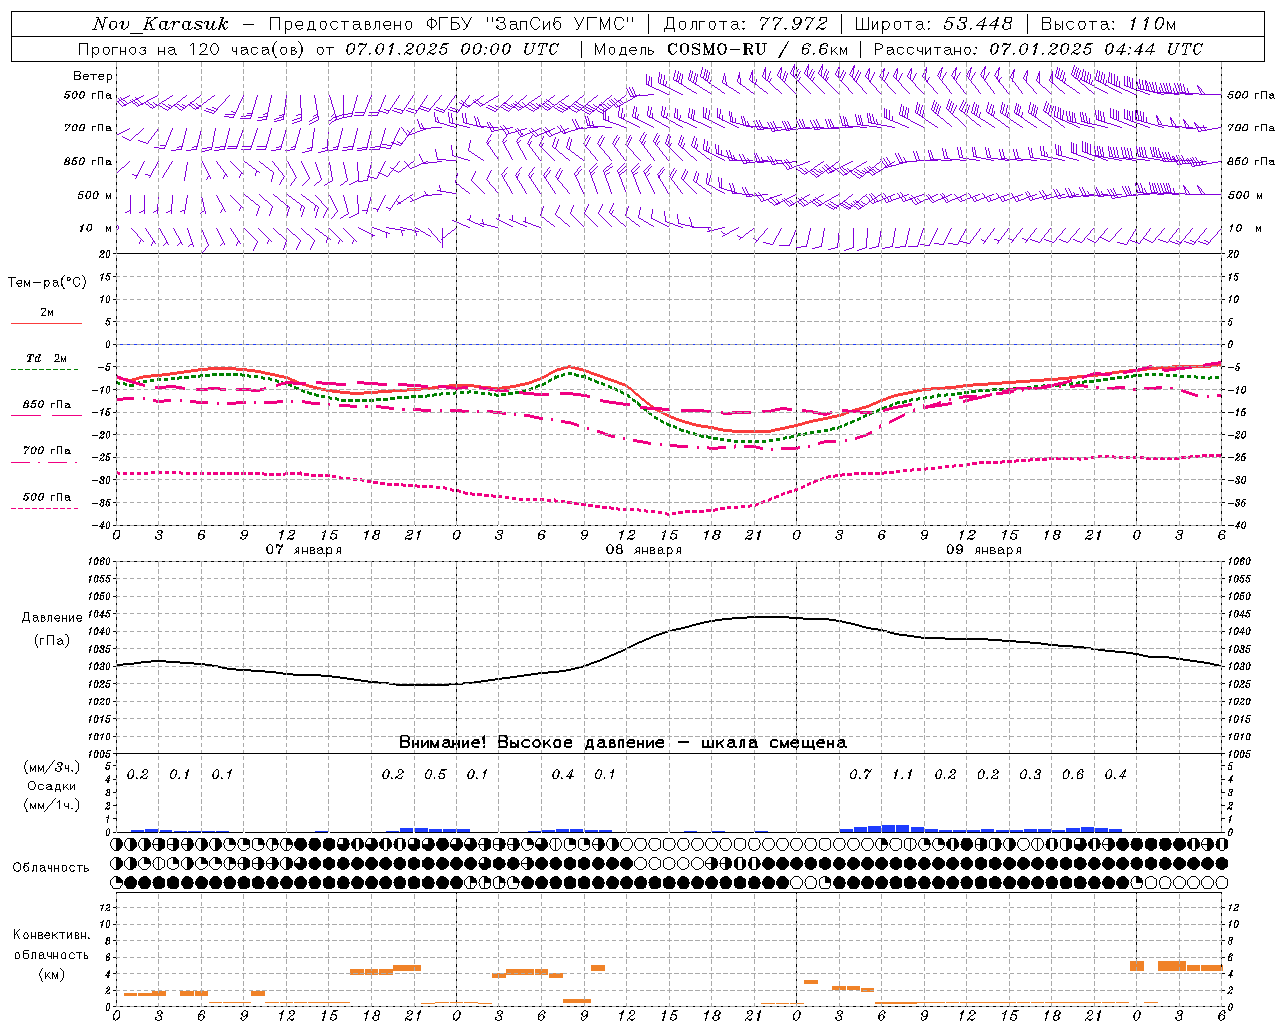
Task: Select forecast start time 07.01.2025 00:00 UTC
Action: (x=452, y=49)
